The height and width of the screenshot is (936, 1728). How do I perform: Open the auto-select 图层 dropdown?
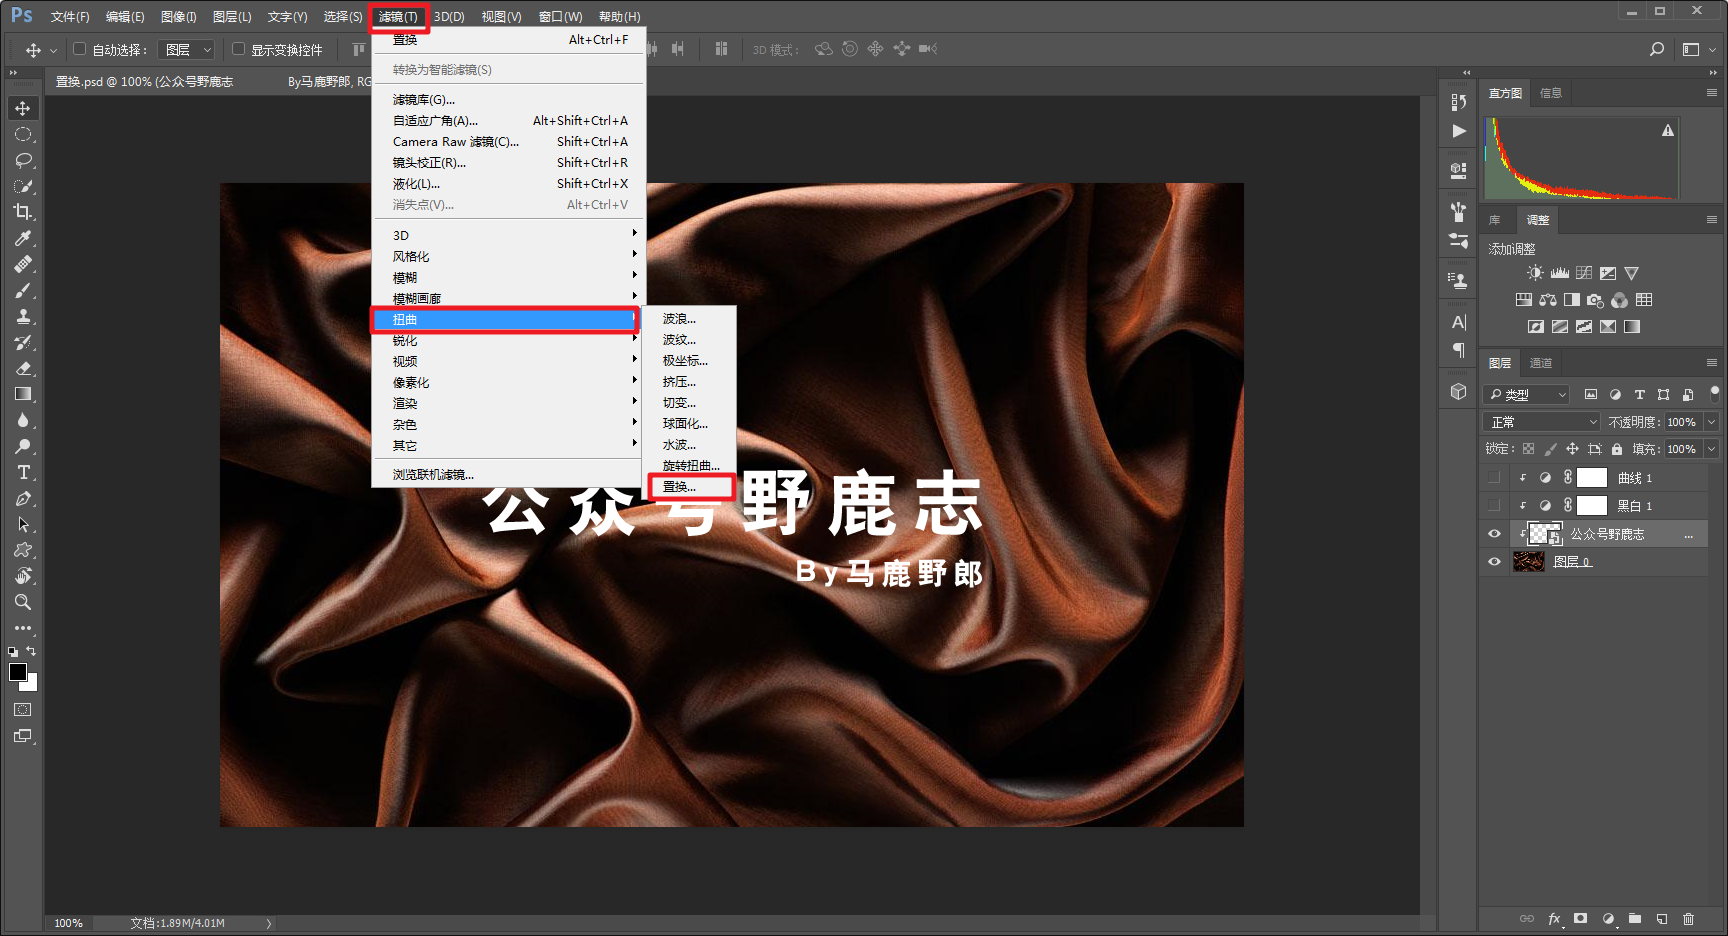[187, 49]
